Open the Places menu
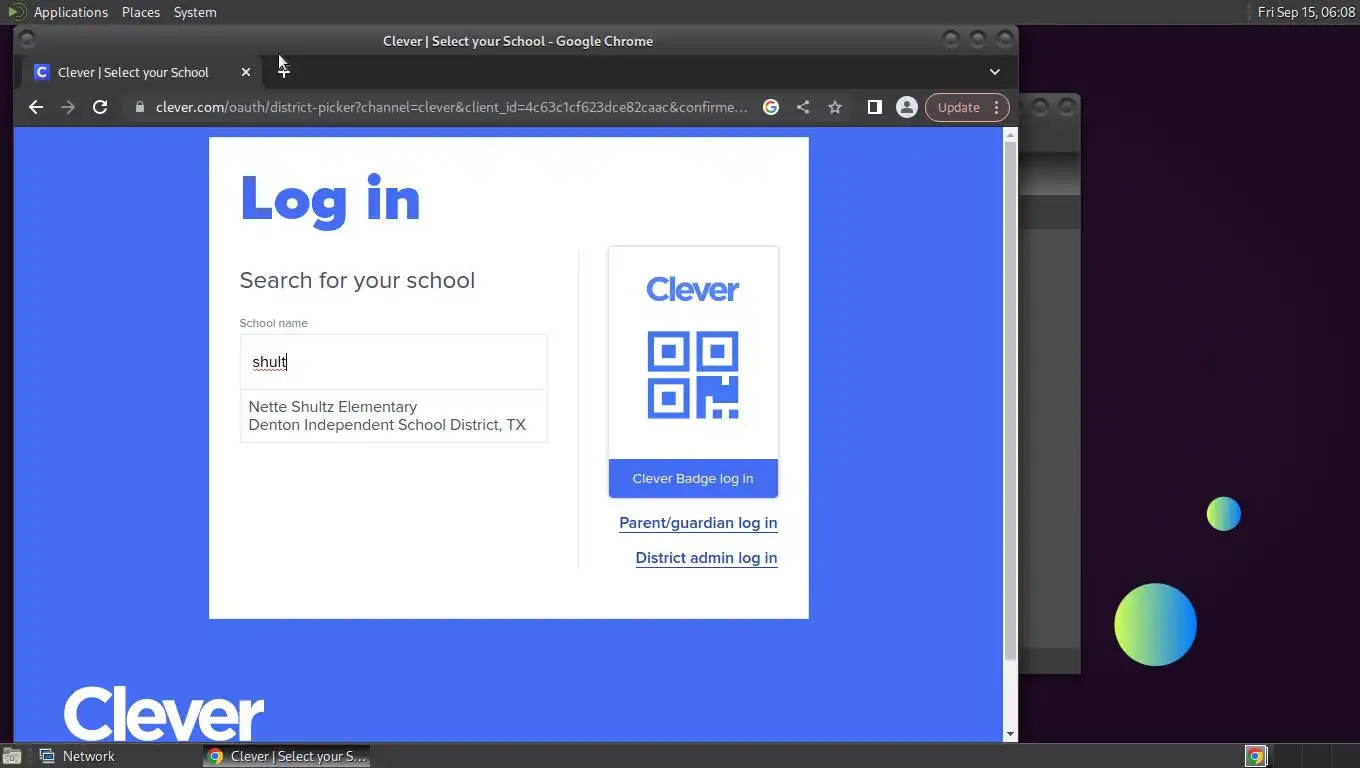 tap(141, 12)
